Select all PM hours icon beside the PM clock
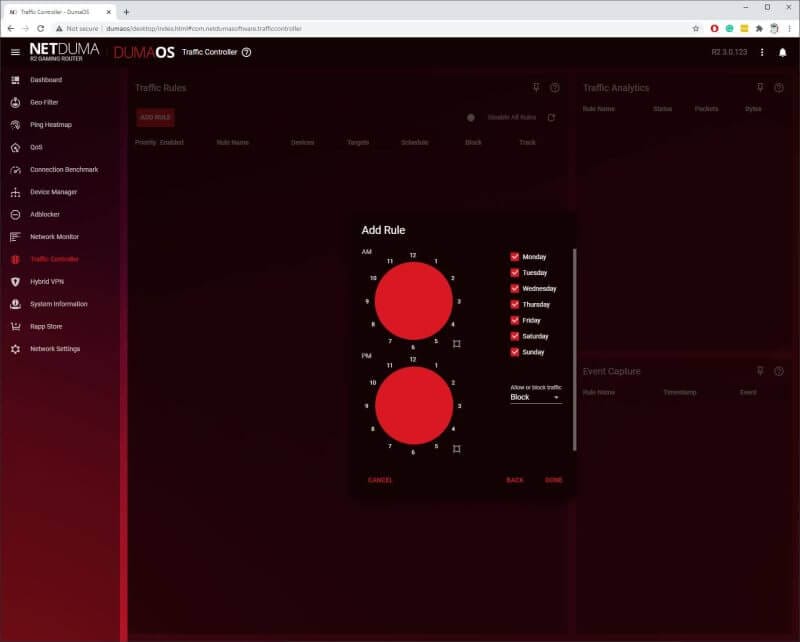The image size is (800, 642). click(x=456, y=449)
